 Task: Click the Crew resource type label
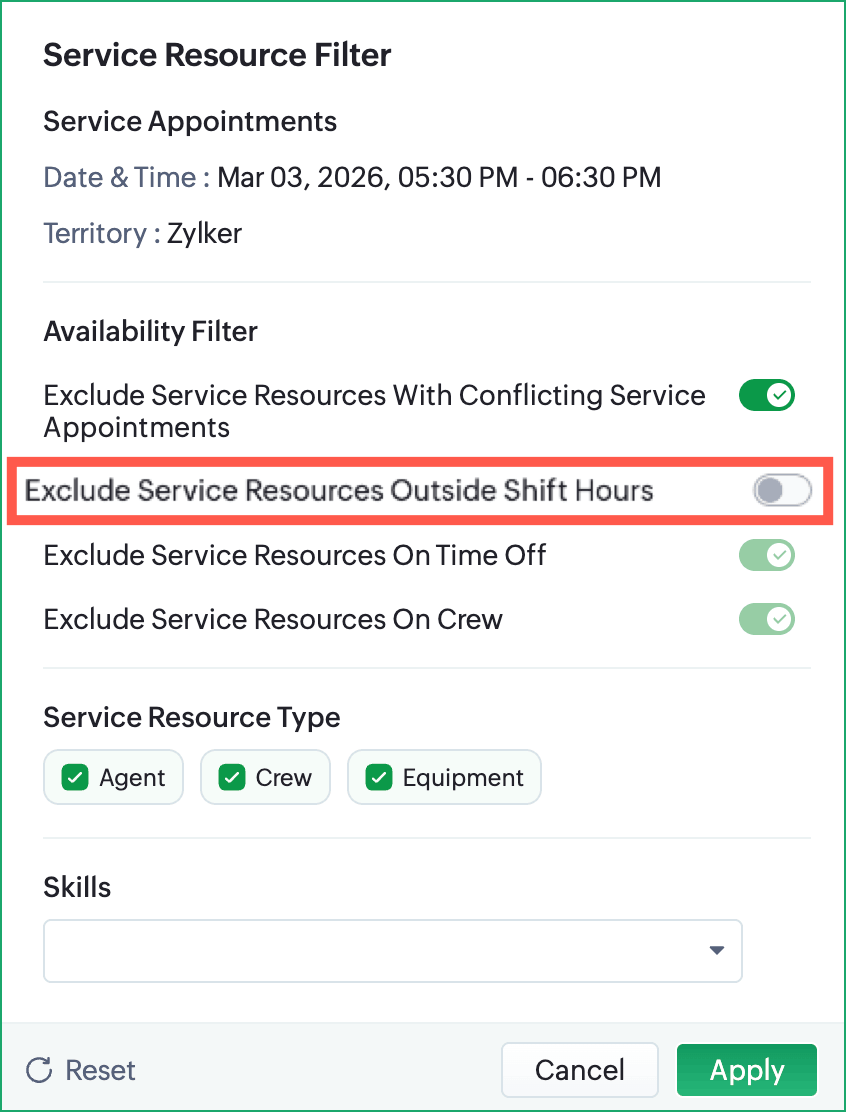click(284, 778)
